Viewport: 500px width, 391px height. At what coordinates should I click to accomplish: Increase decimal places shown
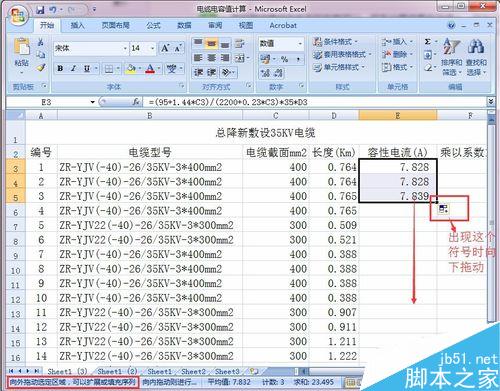coord(265,73)
